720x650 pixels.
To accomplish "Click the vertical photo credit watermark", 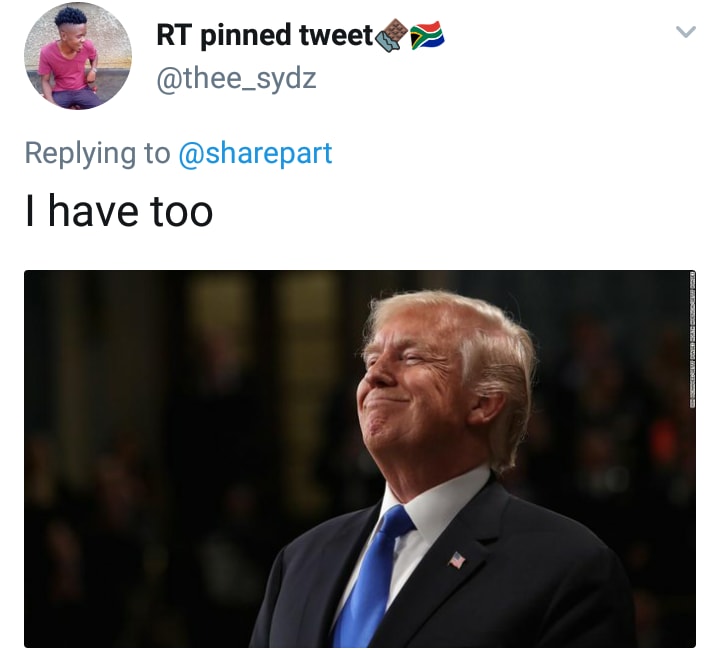I will (x=692, y=339).
